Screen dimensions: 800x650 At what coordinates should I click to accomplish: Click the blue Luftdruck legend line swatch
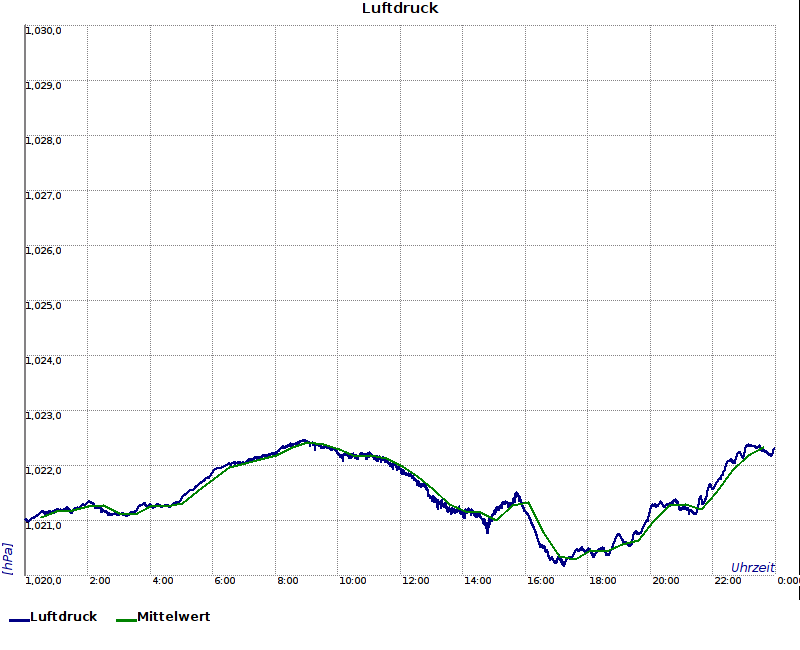click(19, 620)
